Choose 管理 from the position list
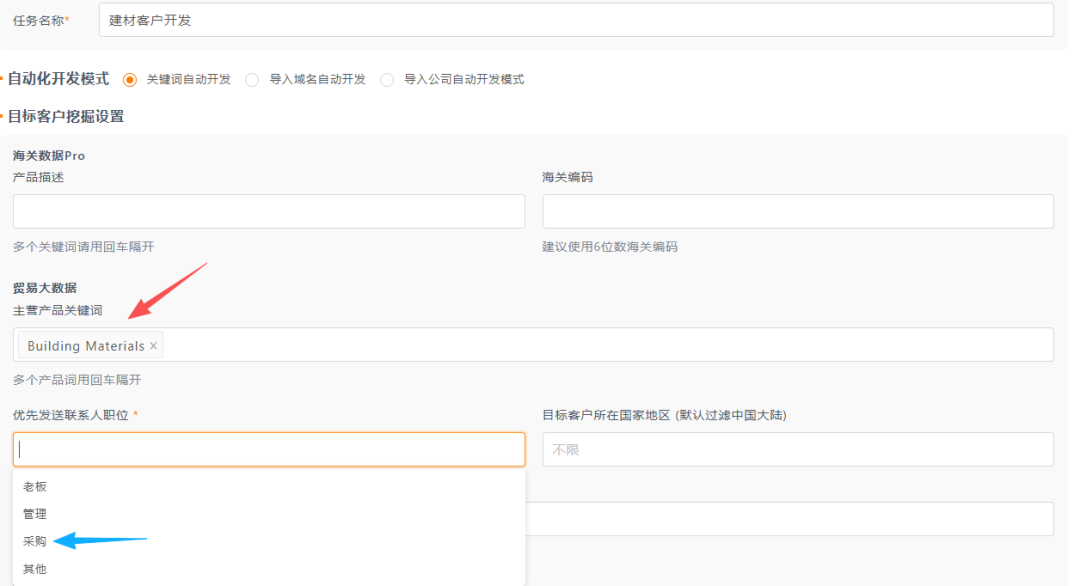The width and height of the screenshot is (1080, 586). coord(269,514)
